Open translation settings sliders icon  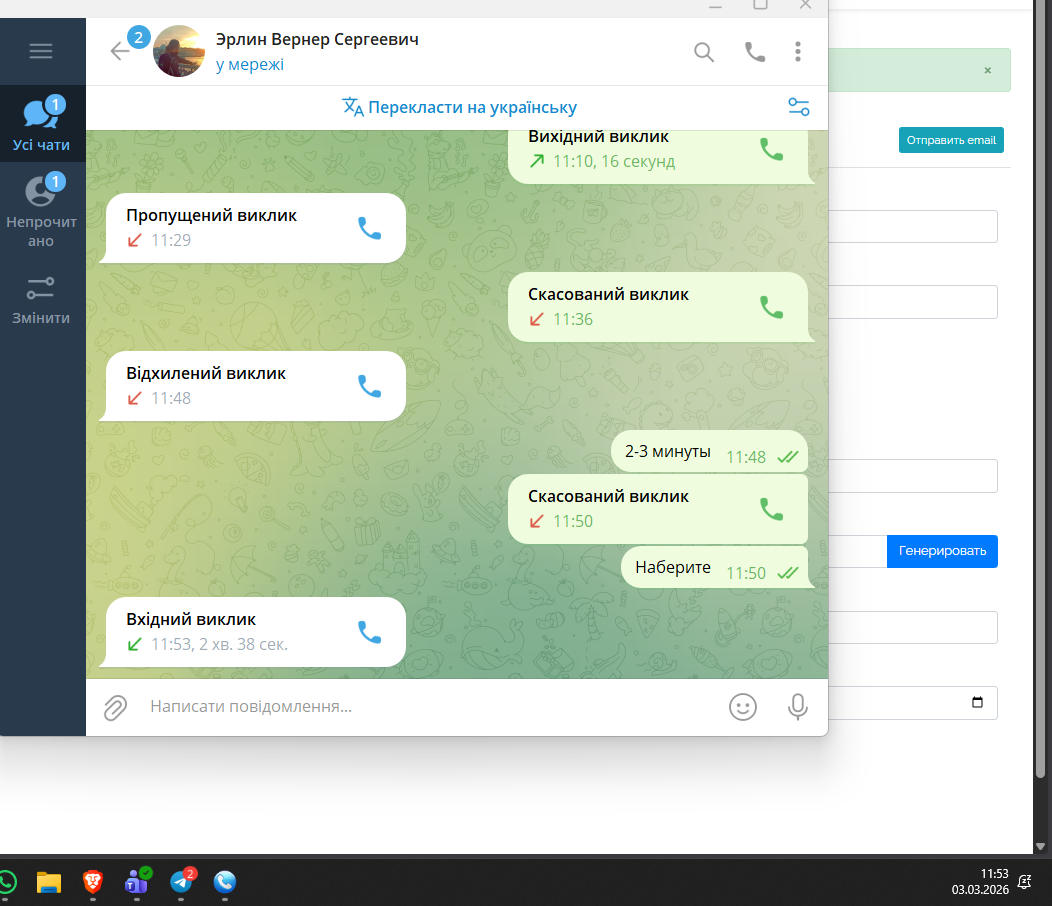tap(798, 107)
